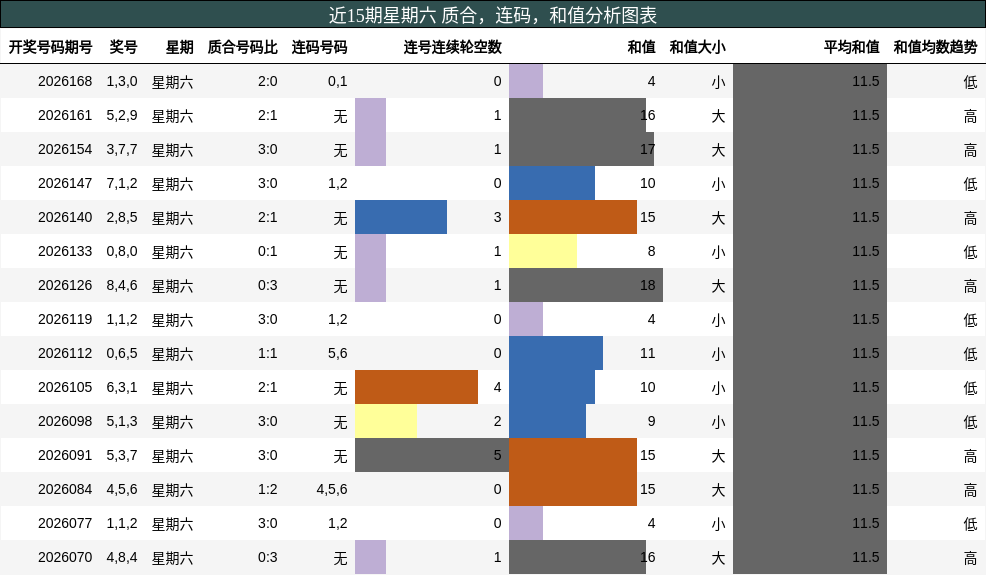
Task: Click issue number 2026091
Action: (65, 455)
